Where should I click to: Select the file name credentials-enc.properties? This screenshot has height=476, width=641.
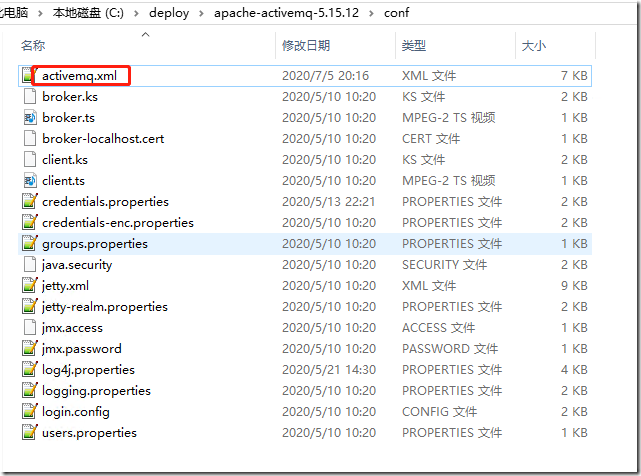coord(118,222)
